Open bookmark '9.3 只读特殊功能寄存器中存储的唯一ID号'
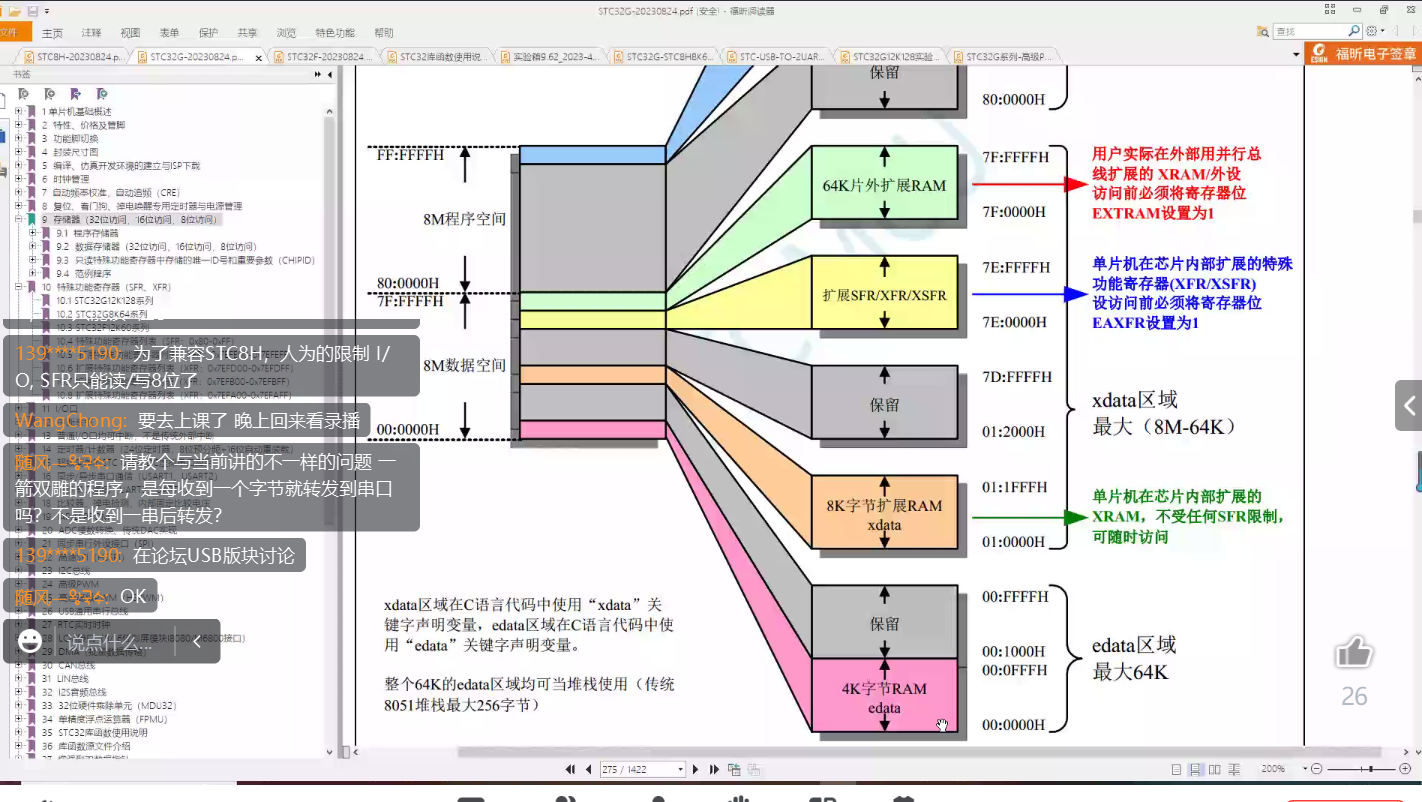 pos(185,260)
